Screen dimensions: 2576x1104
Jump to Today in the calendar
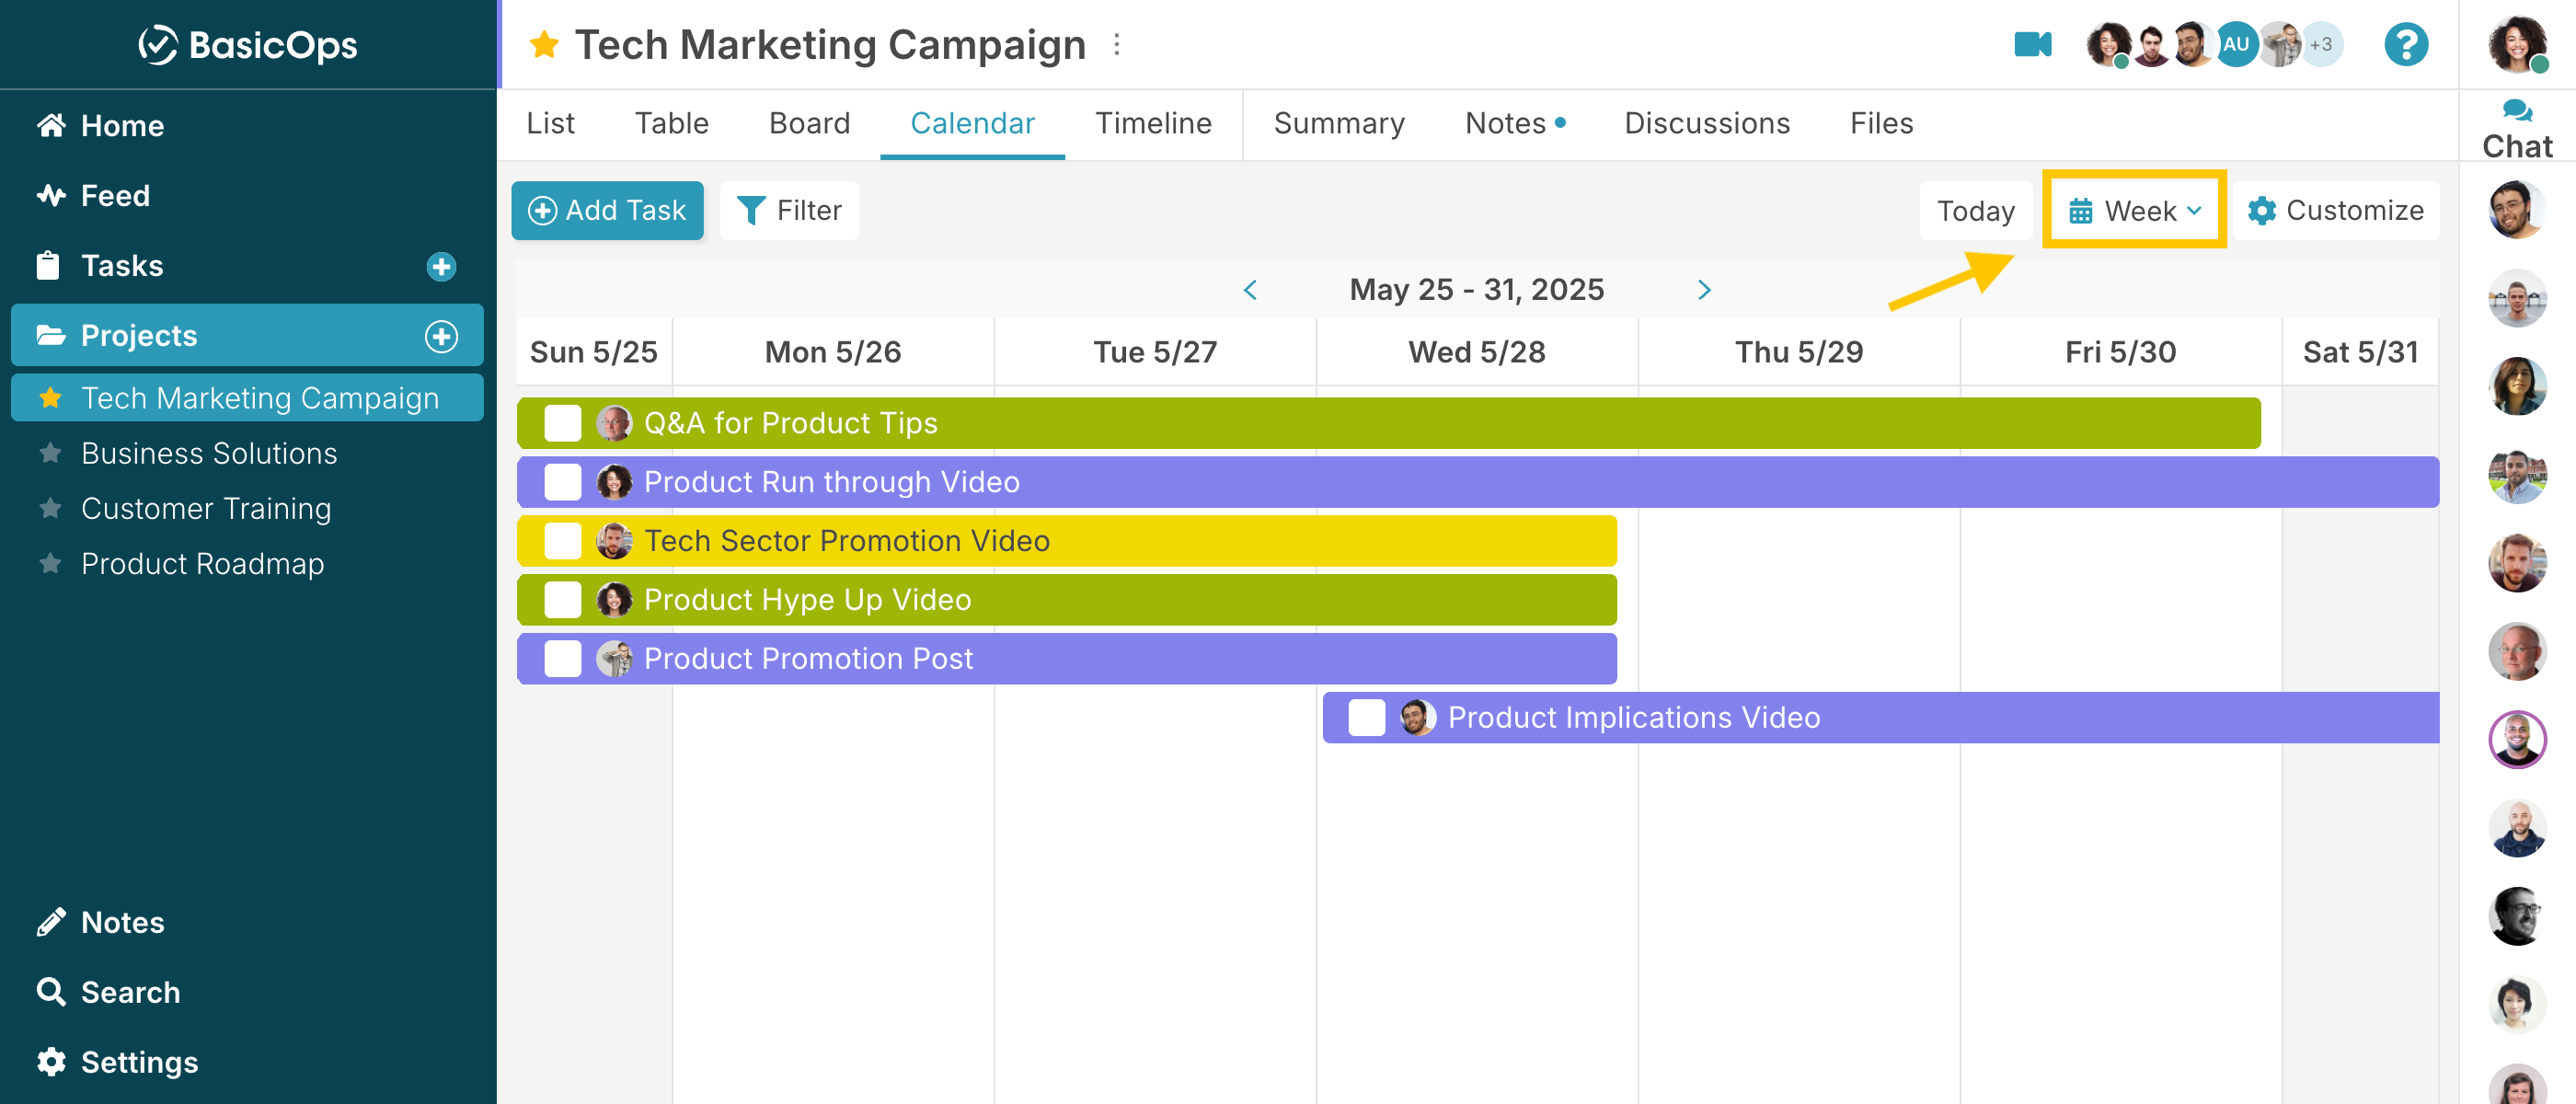(1975, 211)
